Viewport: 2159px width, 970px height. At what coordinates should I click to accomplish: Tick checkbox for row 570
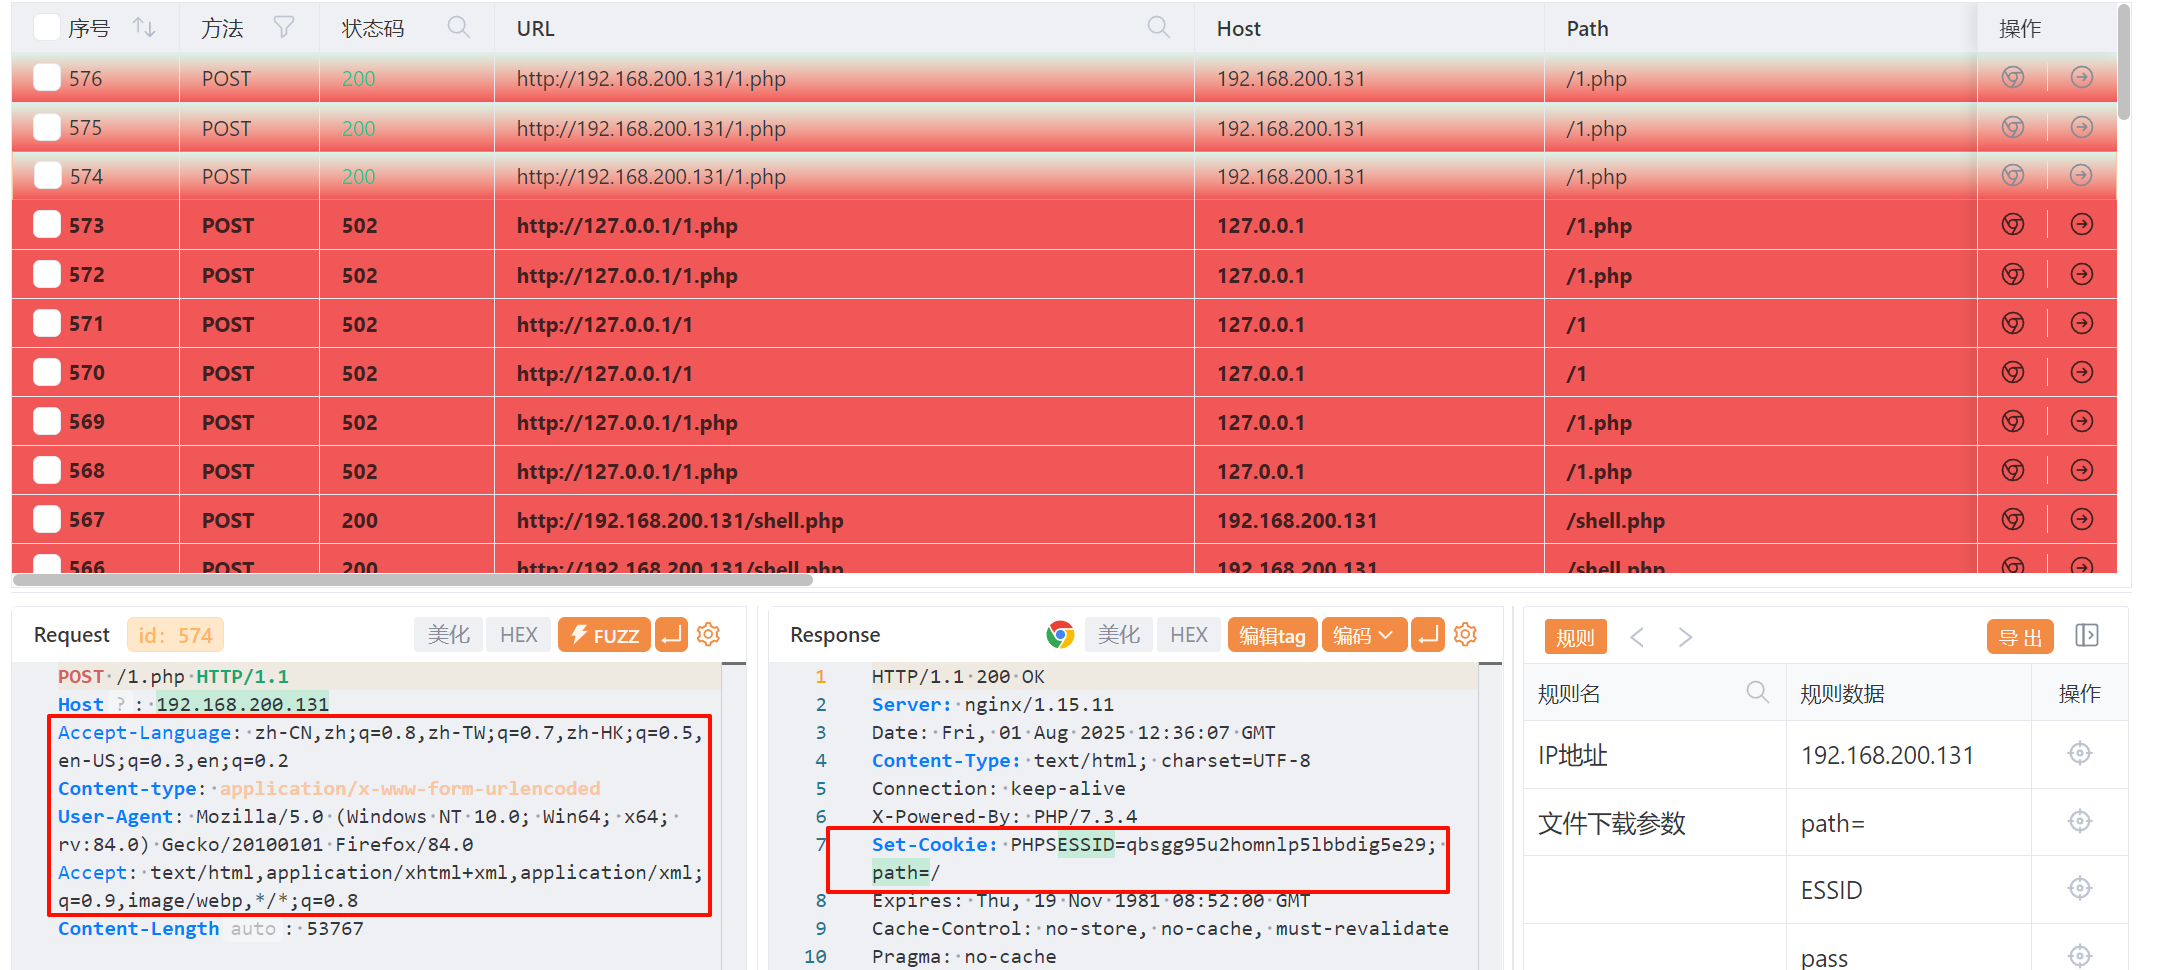(47, 372)
